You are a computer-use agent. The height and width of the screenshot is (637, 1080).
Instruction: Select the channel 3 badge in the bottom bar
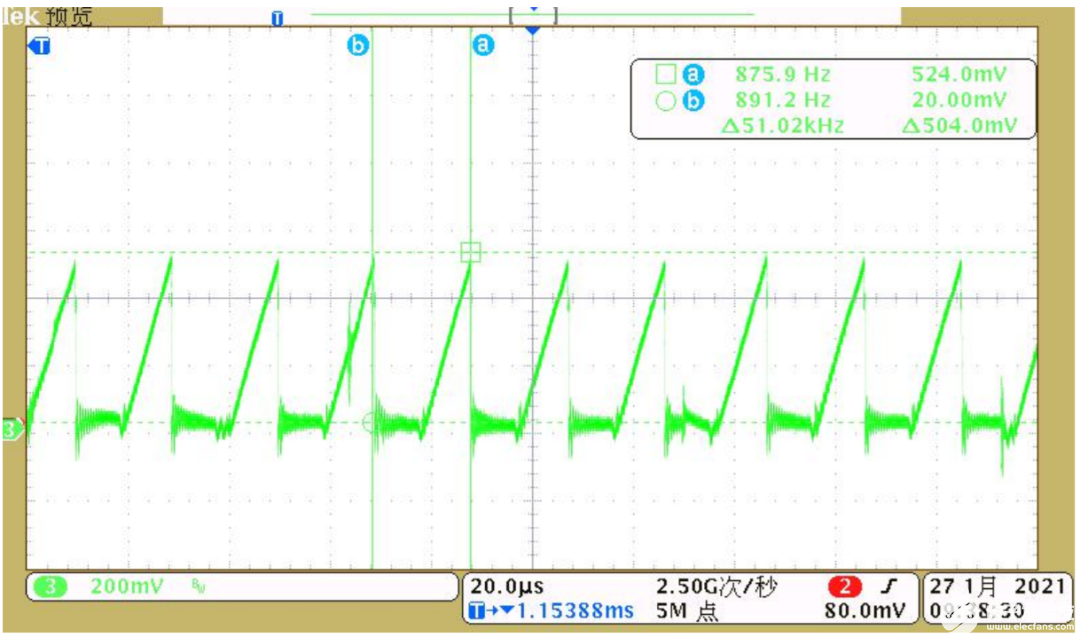[x=50, y=587]
